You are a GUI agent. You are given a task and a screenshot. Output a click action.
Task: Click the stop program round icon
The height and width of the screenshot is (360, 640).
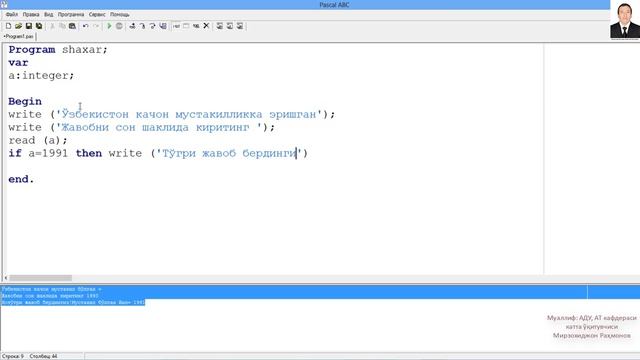119,26
